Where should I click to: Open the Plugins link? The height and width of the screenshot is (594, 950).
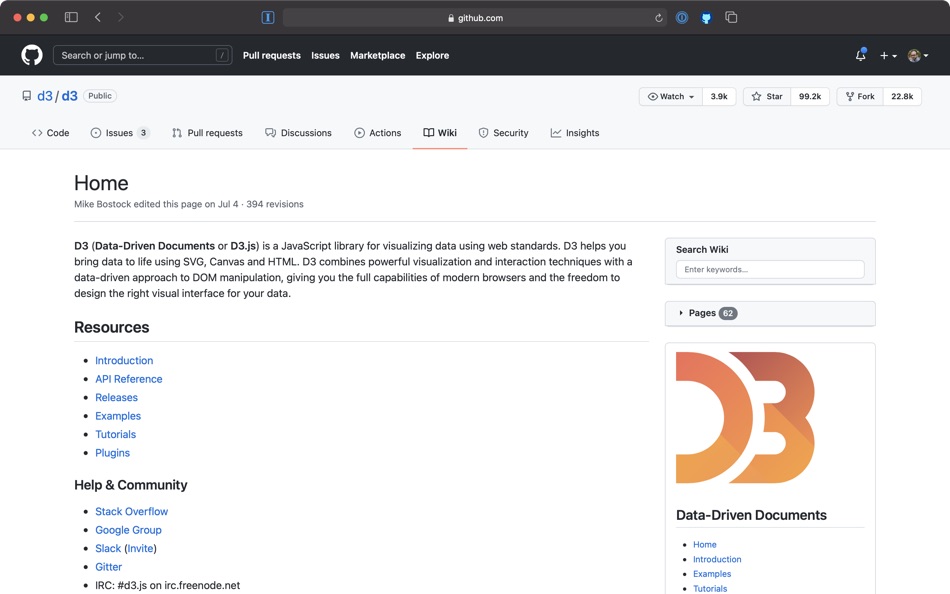(112, 453)
